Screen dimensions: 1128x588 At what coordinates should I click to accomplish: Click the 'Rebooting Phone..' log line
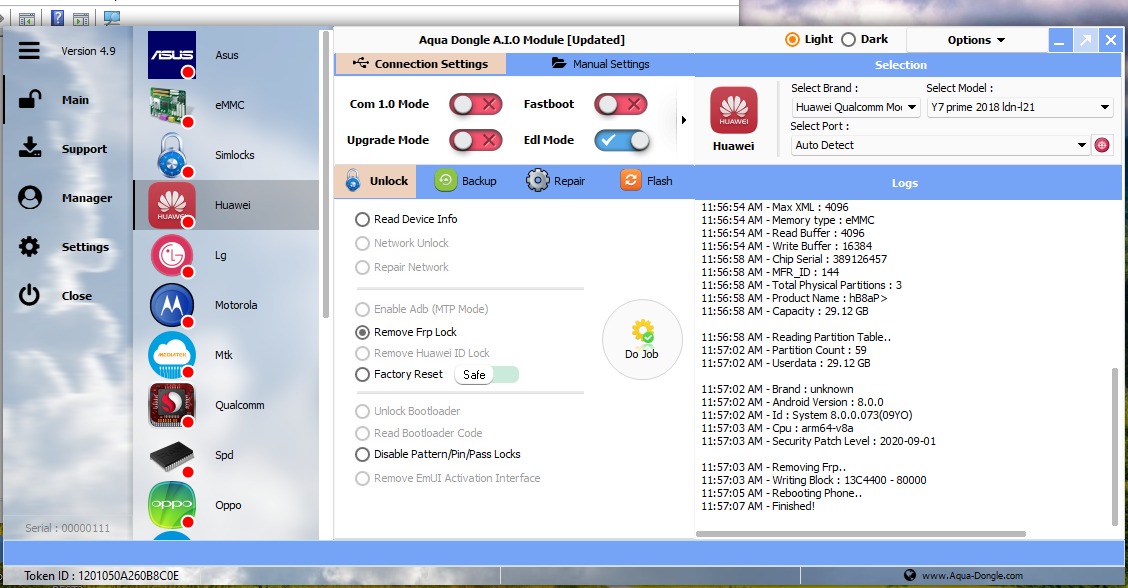[781, 493]
